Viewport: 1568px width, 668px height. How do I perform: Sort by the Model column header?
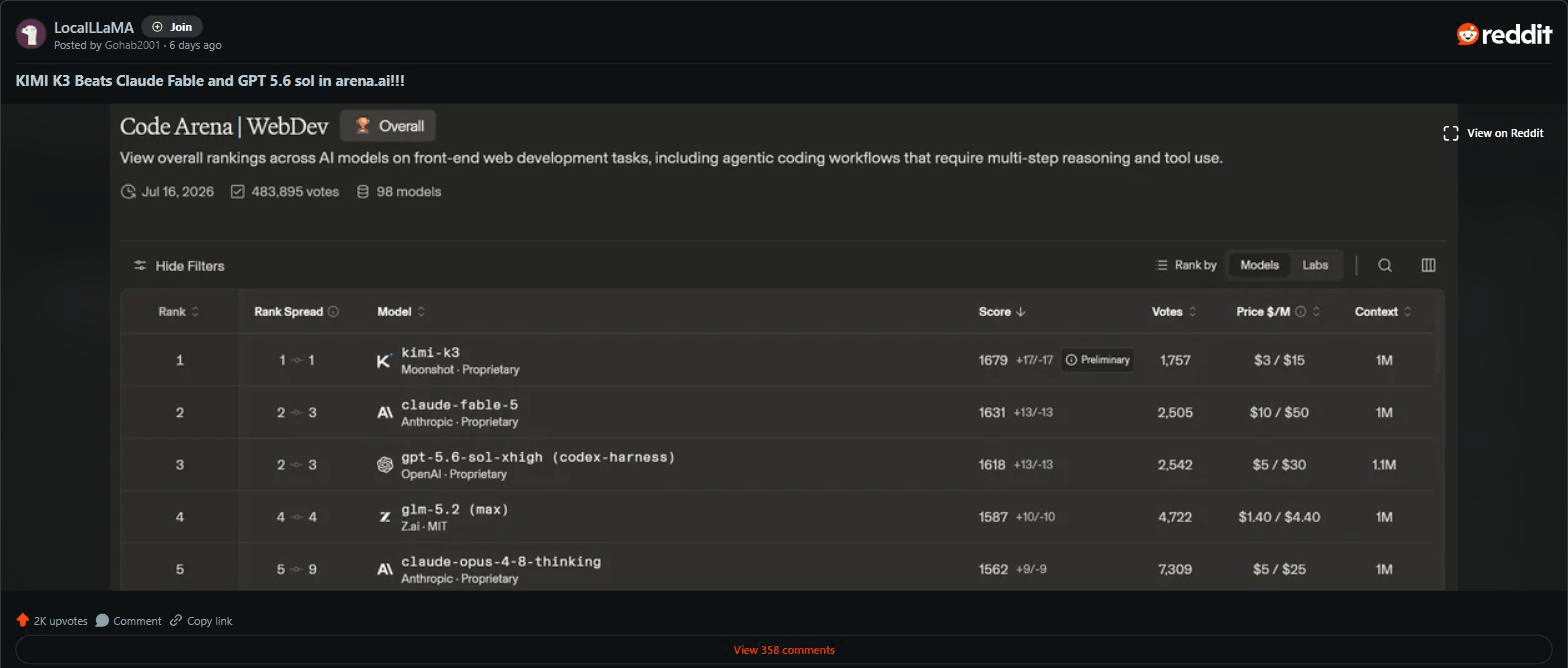[400, 312]
